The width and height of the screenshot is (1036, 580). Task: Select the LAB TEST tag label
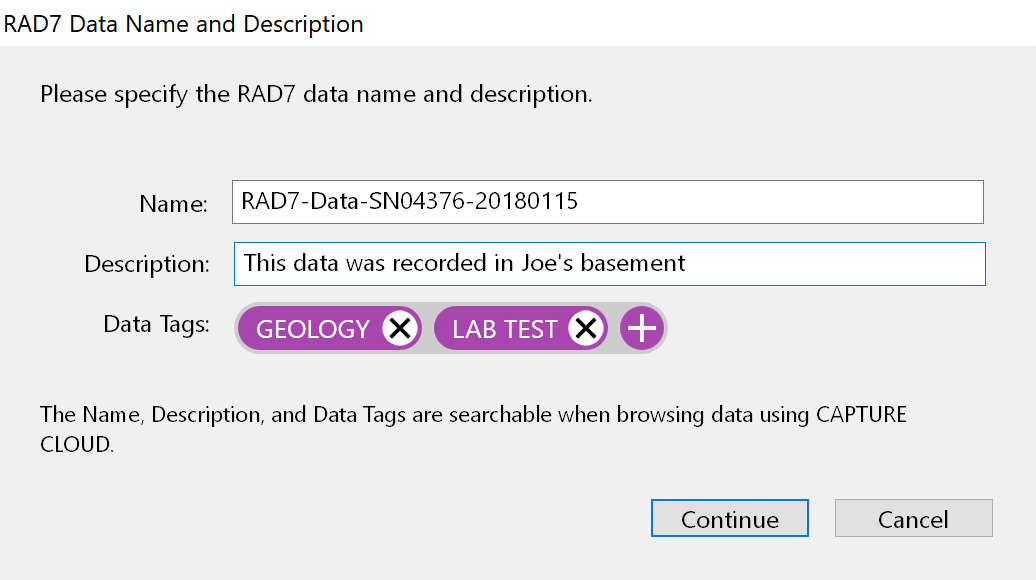pyautogui.click(x=504, y=329)
